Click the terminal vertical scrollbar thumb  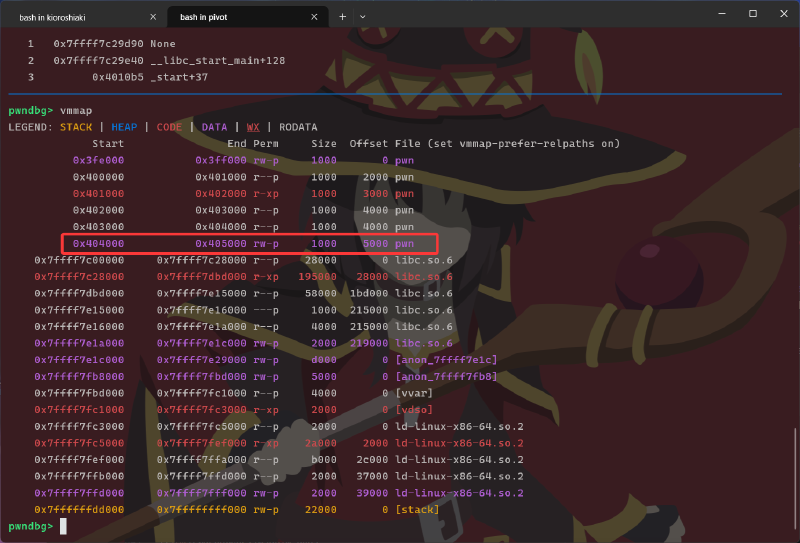coord(796,479)
